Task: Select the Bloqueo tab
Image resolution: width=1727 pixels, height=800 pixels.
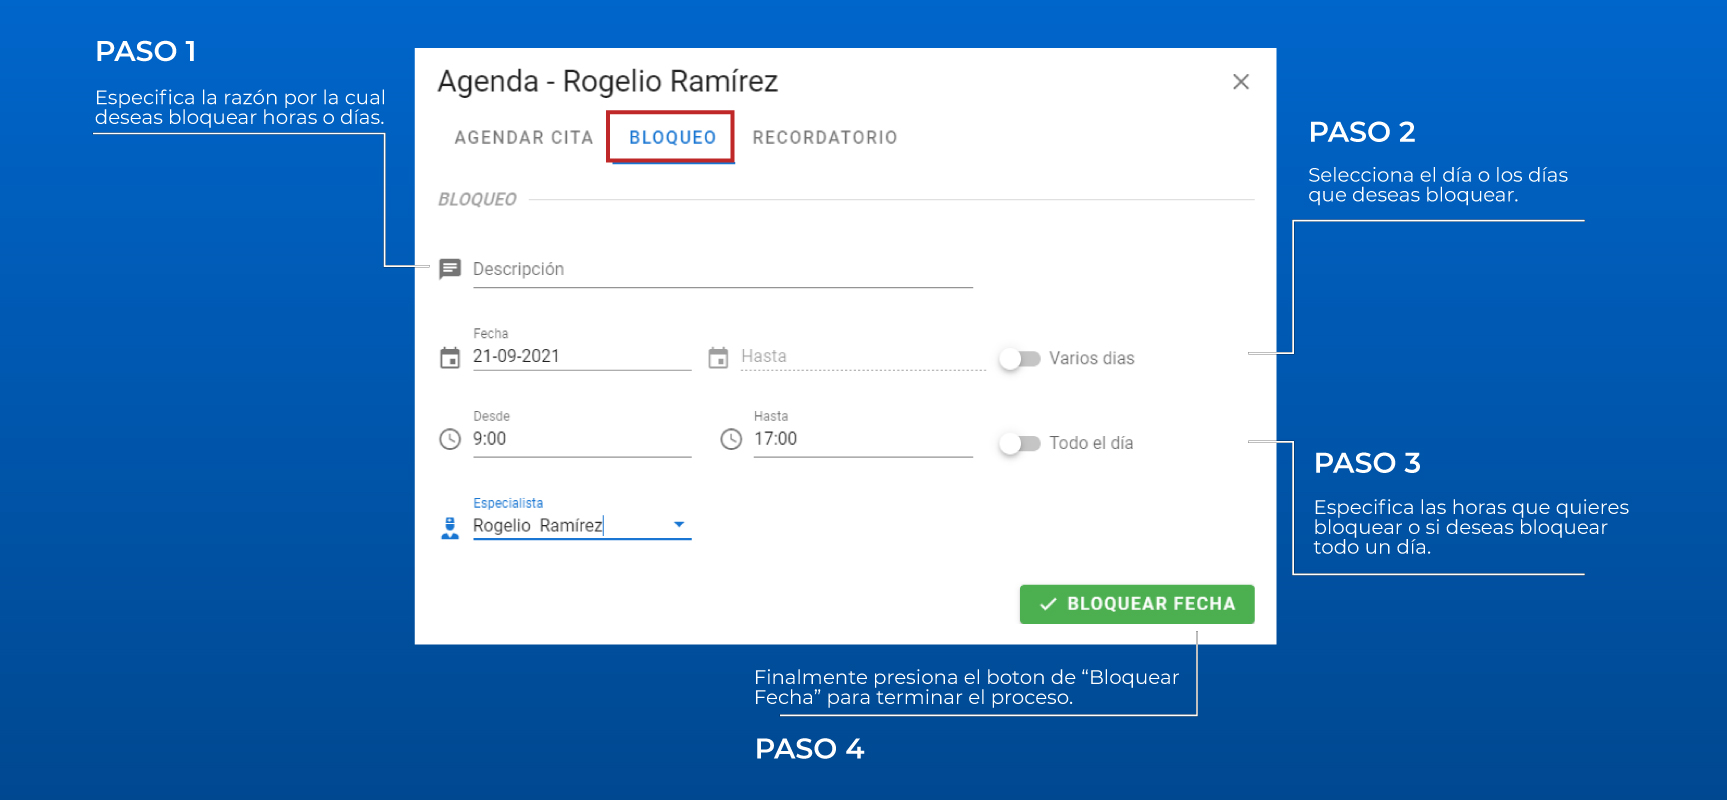Action: (672, 138)
